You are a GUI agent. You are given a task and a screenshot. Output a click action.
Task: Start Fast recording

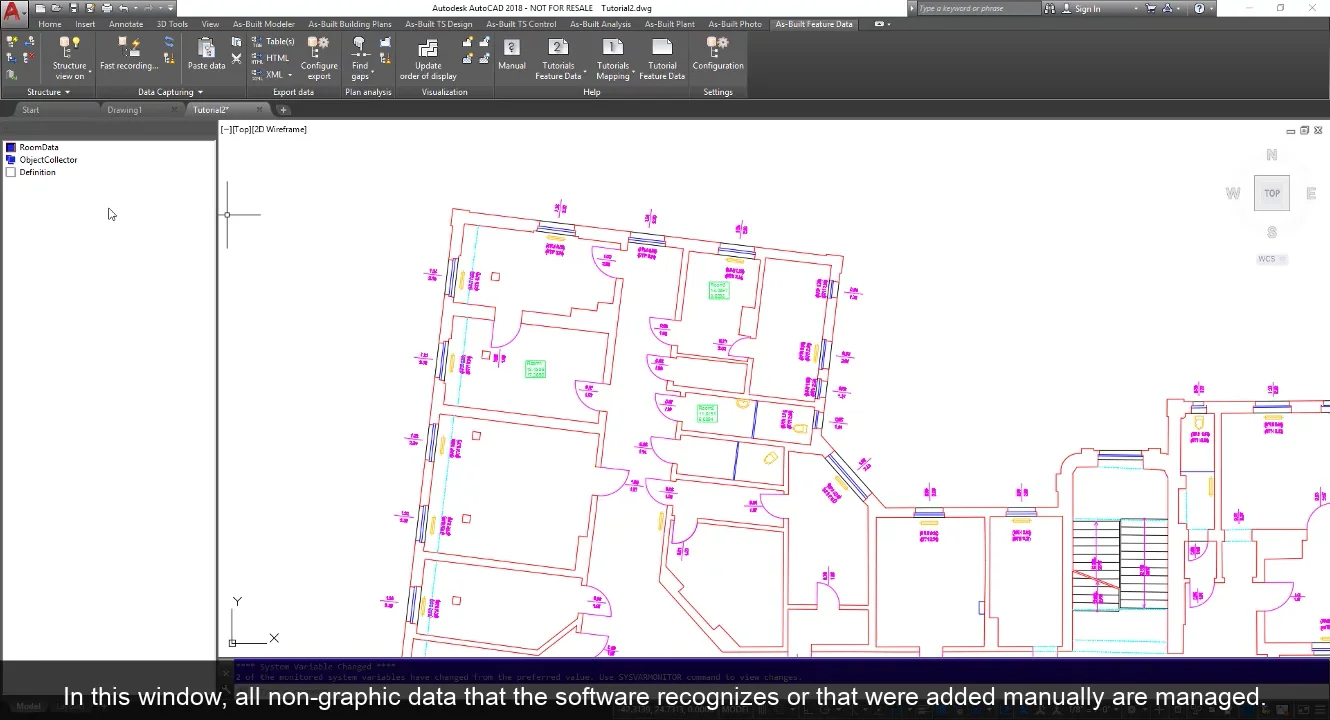click(127, 55)
